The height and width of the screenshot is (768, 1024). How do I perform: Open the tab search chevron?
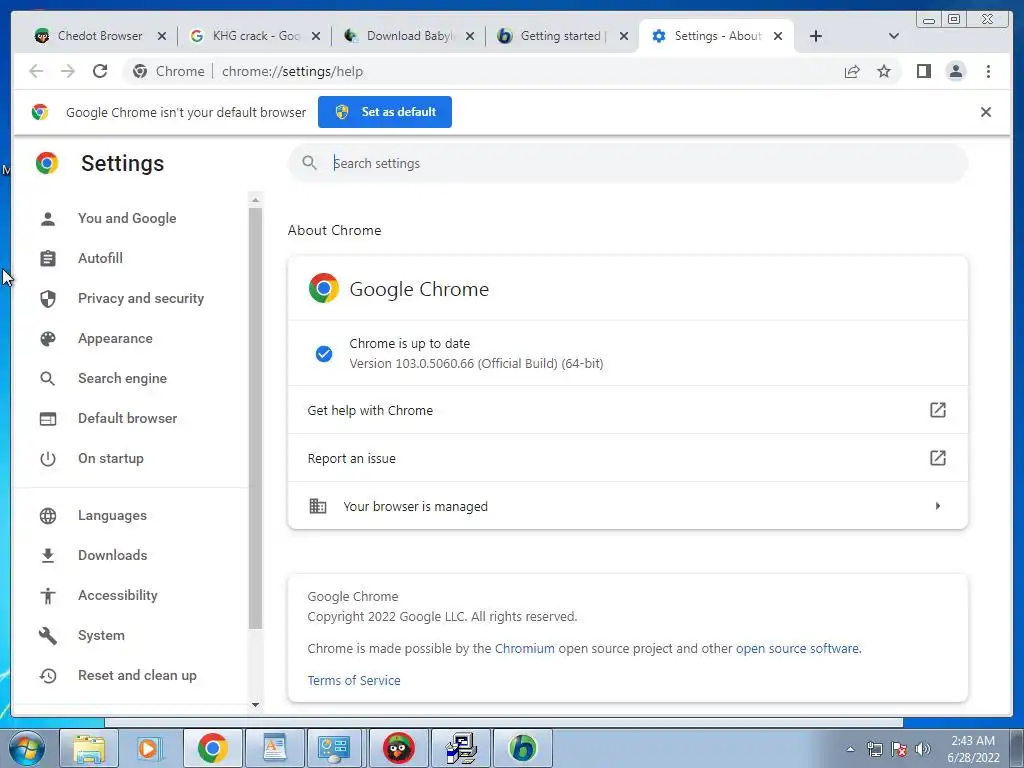893,36
